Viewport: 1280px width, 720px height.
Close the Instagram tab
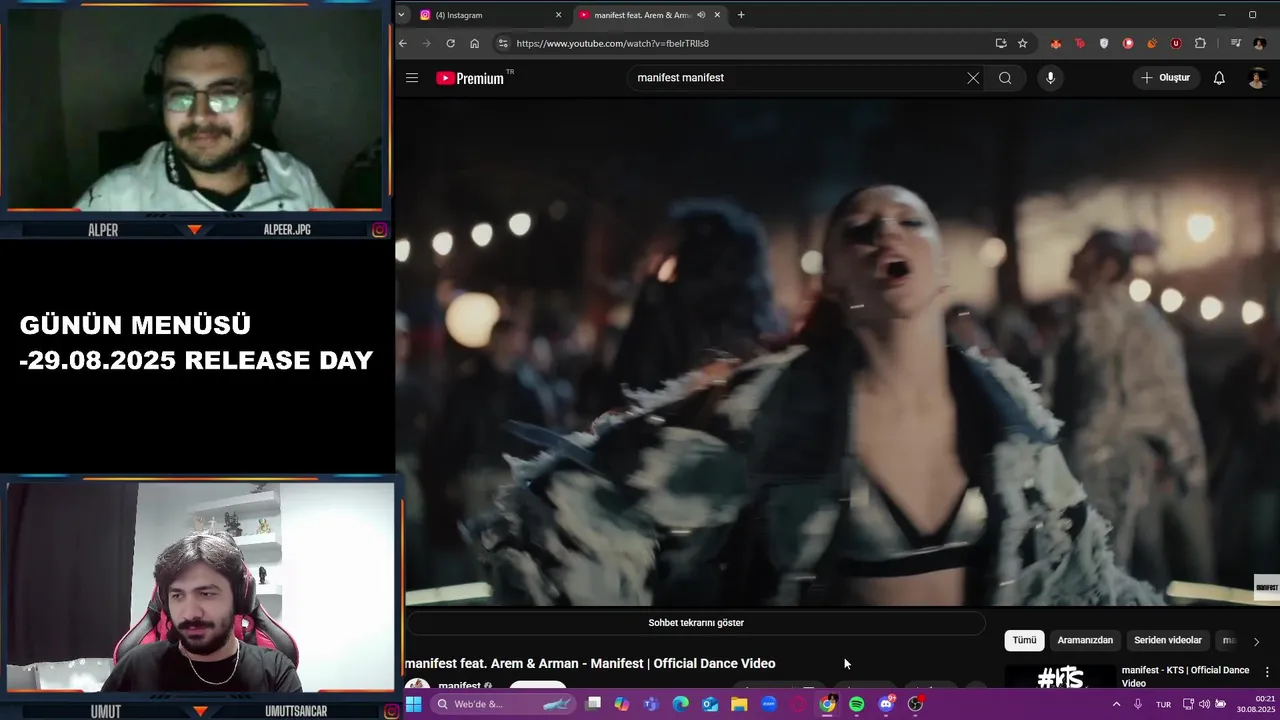(558, 15)
